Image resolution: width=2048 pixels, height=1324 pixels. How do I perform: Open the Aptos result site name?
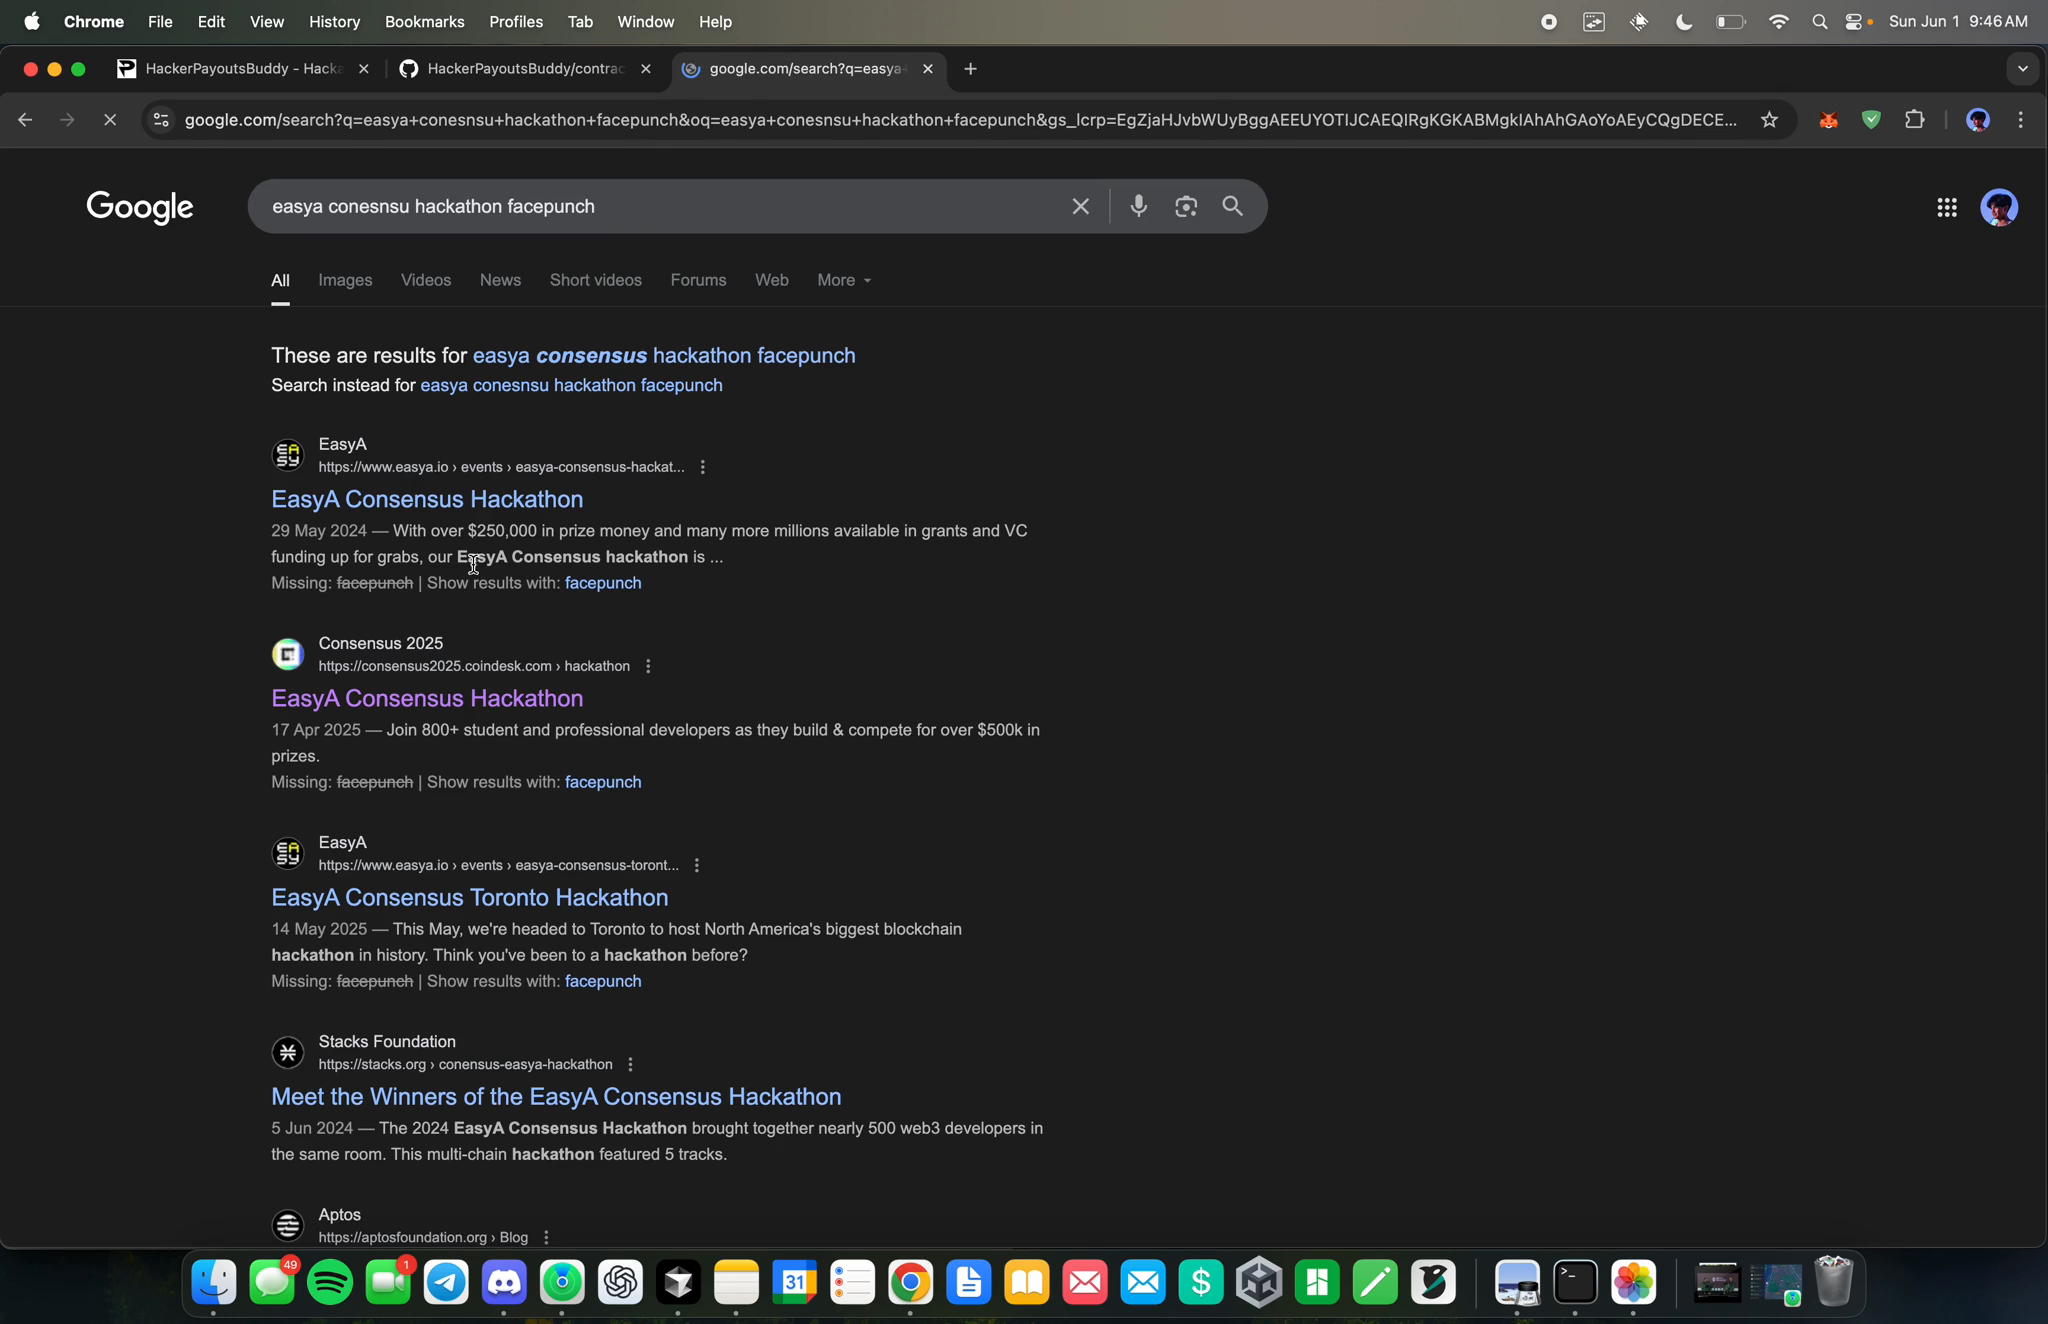tap(339, 1215)
